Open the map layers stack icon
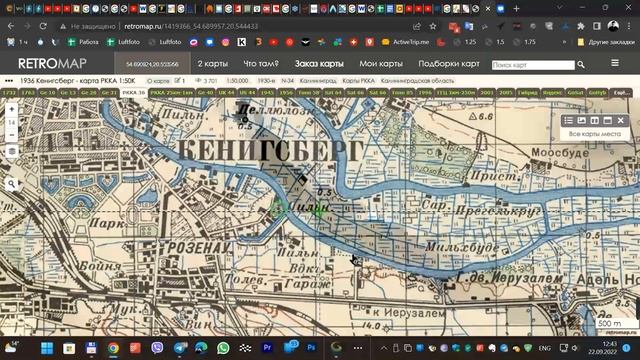640x360 pixels. point(11,151)
